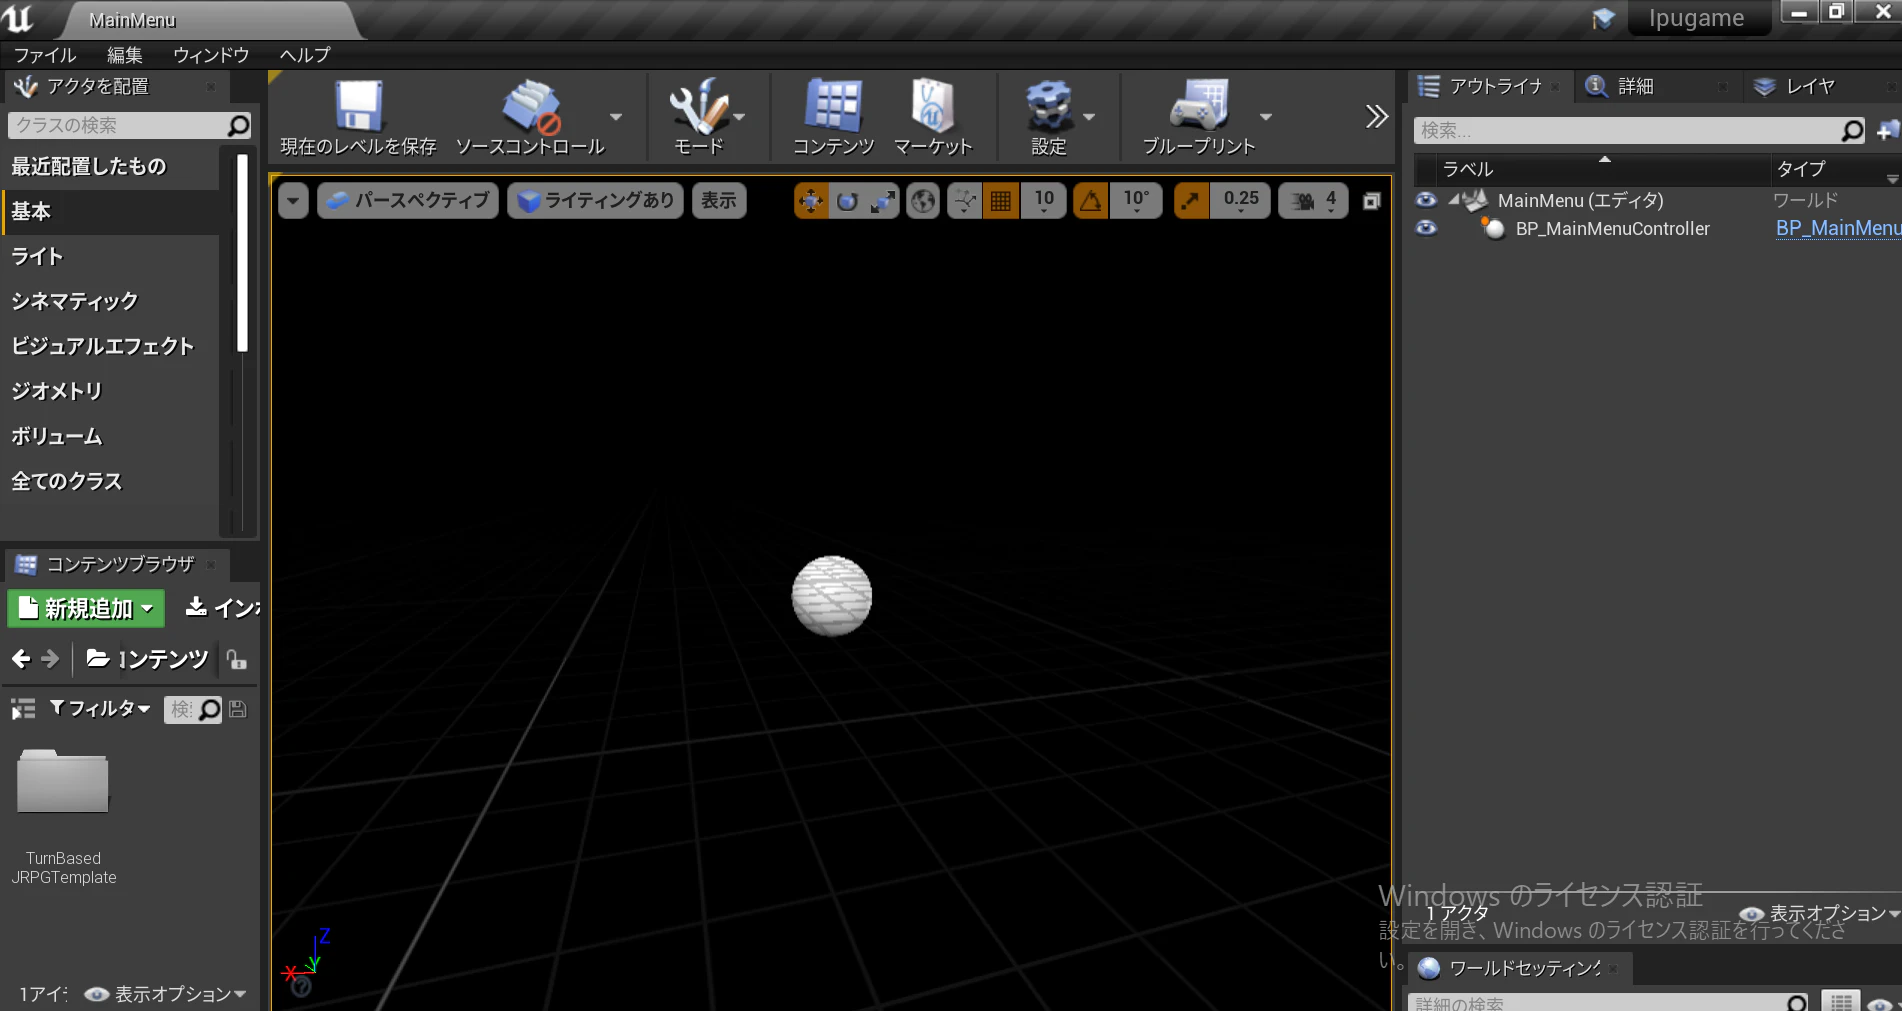The width and height of the screenshot is (1902, 1011).
Task: Toggle the content folder lock icon
Action: (236, 659)
